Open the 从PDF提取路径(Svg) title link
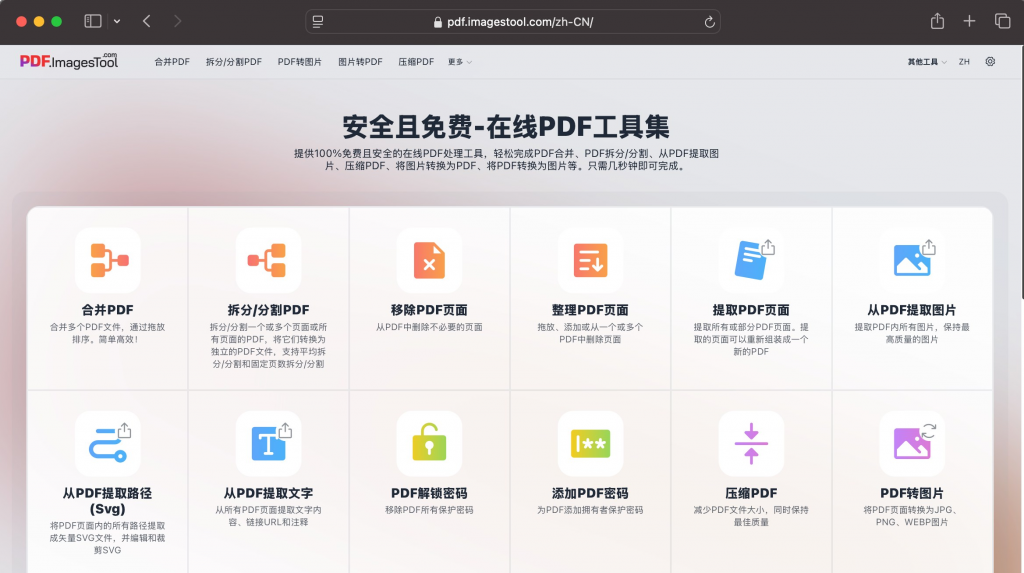Viewport: 1024px width, 573px height. (x=108, y=501)
